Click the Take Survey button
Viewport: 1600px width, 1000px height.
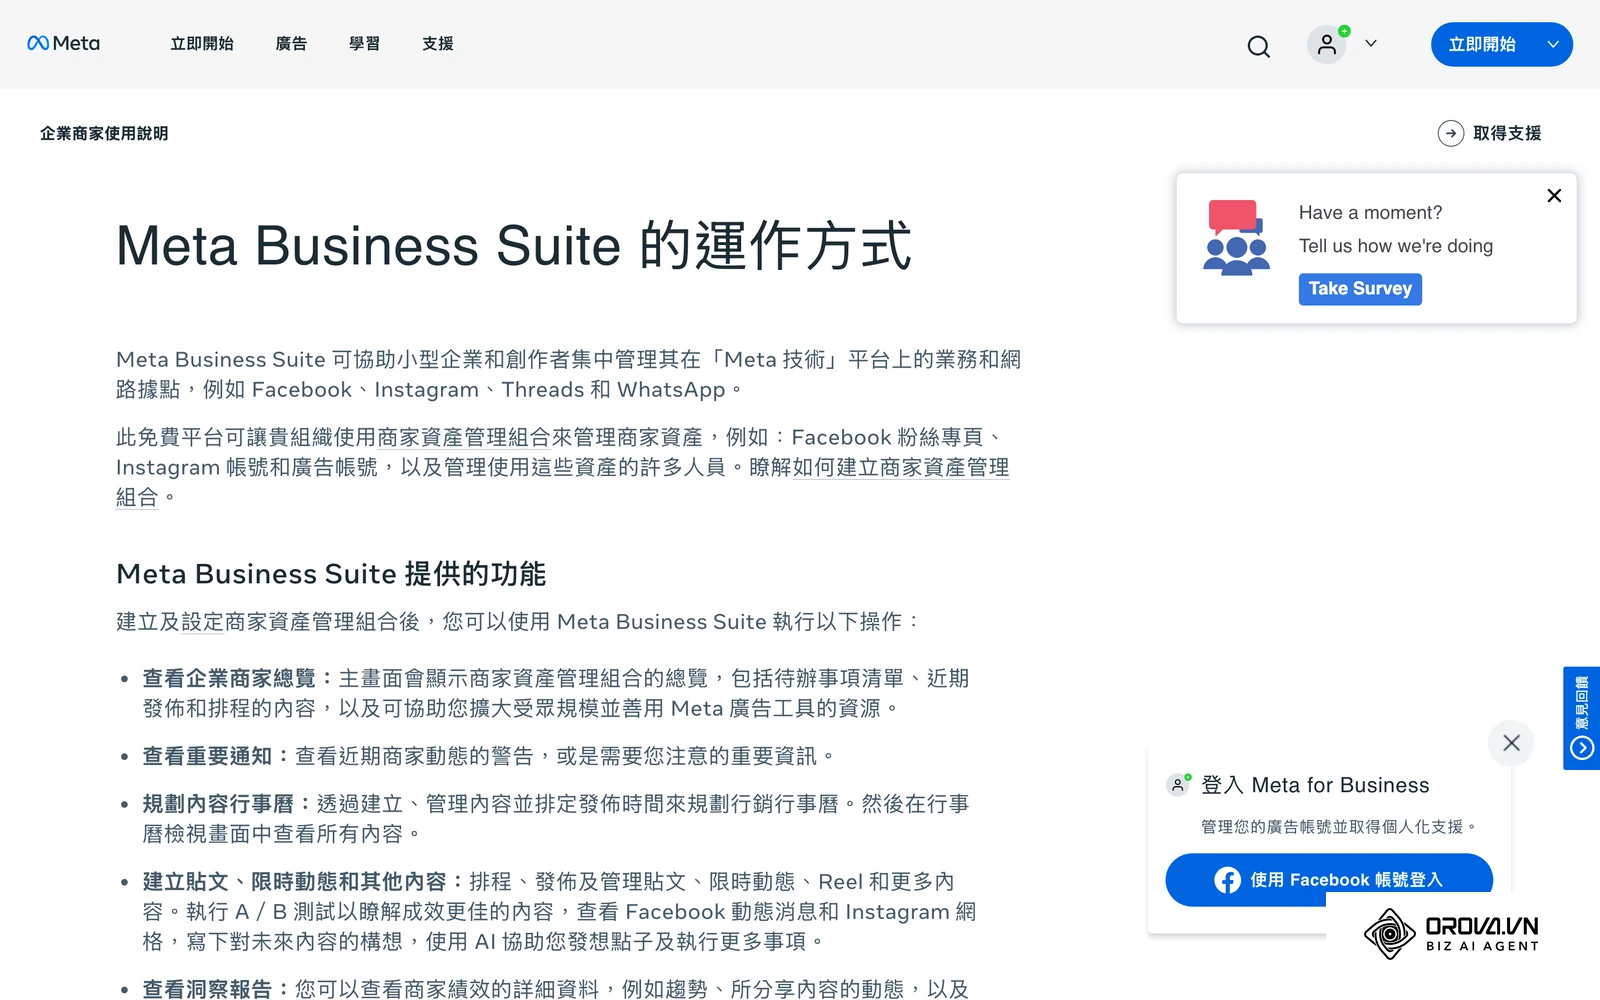tap(1360, 289)
